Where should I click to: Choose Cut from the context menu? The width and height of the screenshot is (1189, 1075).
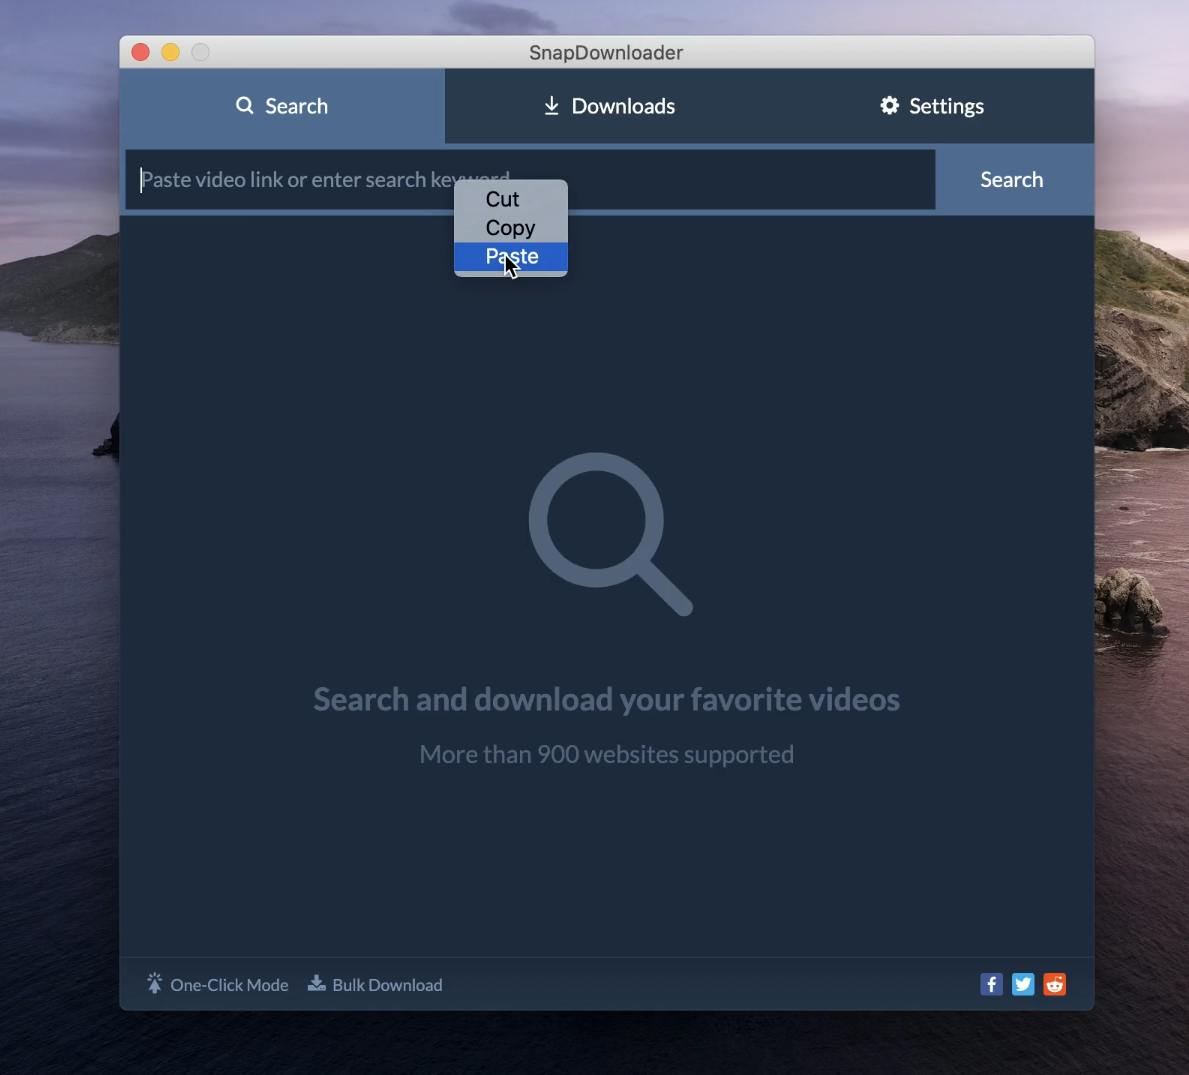coord(510,199)
